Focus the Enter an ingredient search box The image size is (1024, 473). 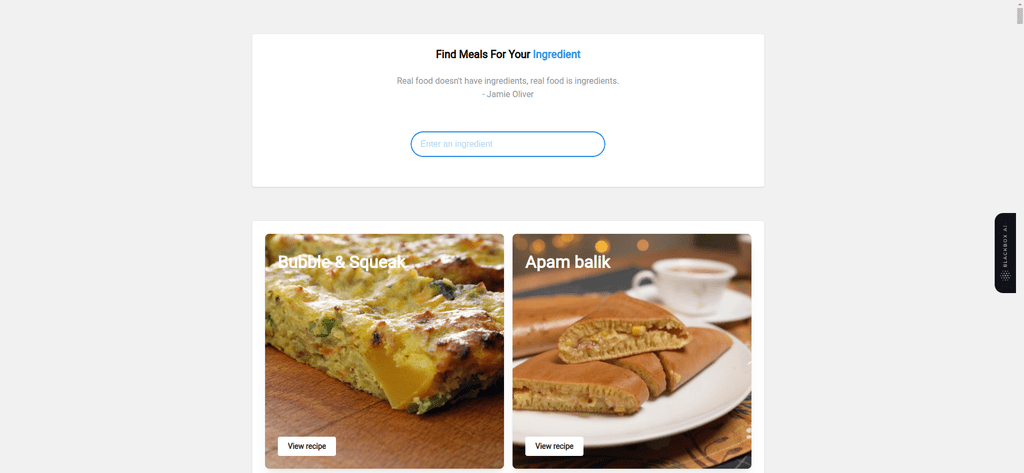[x=507, y=144]
